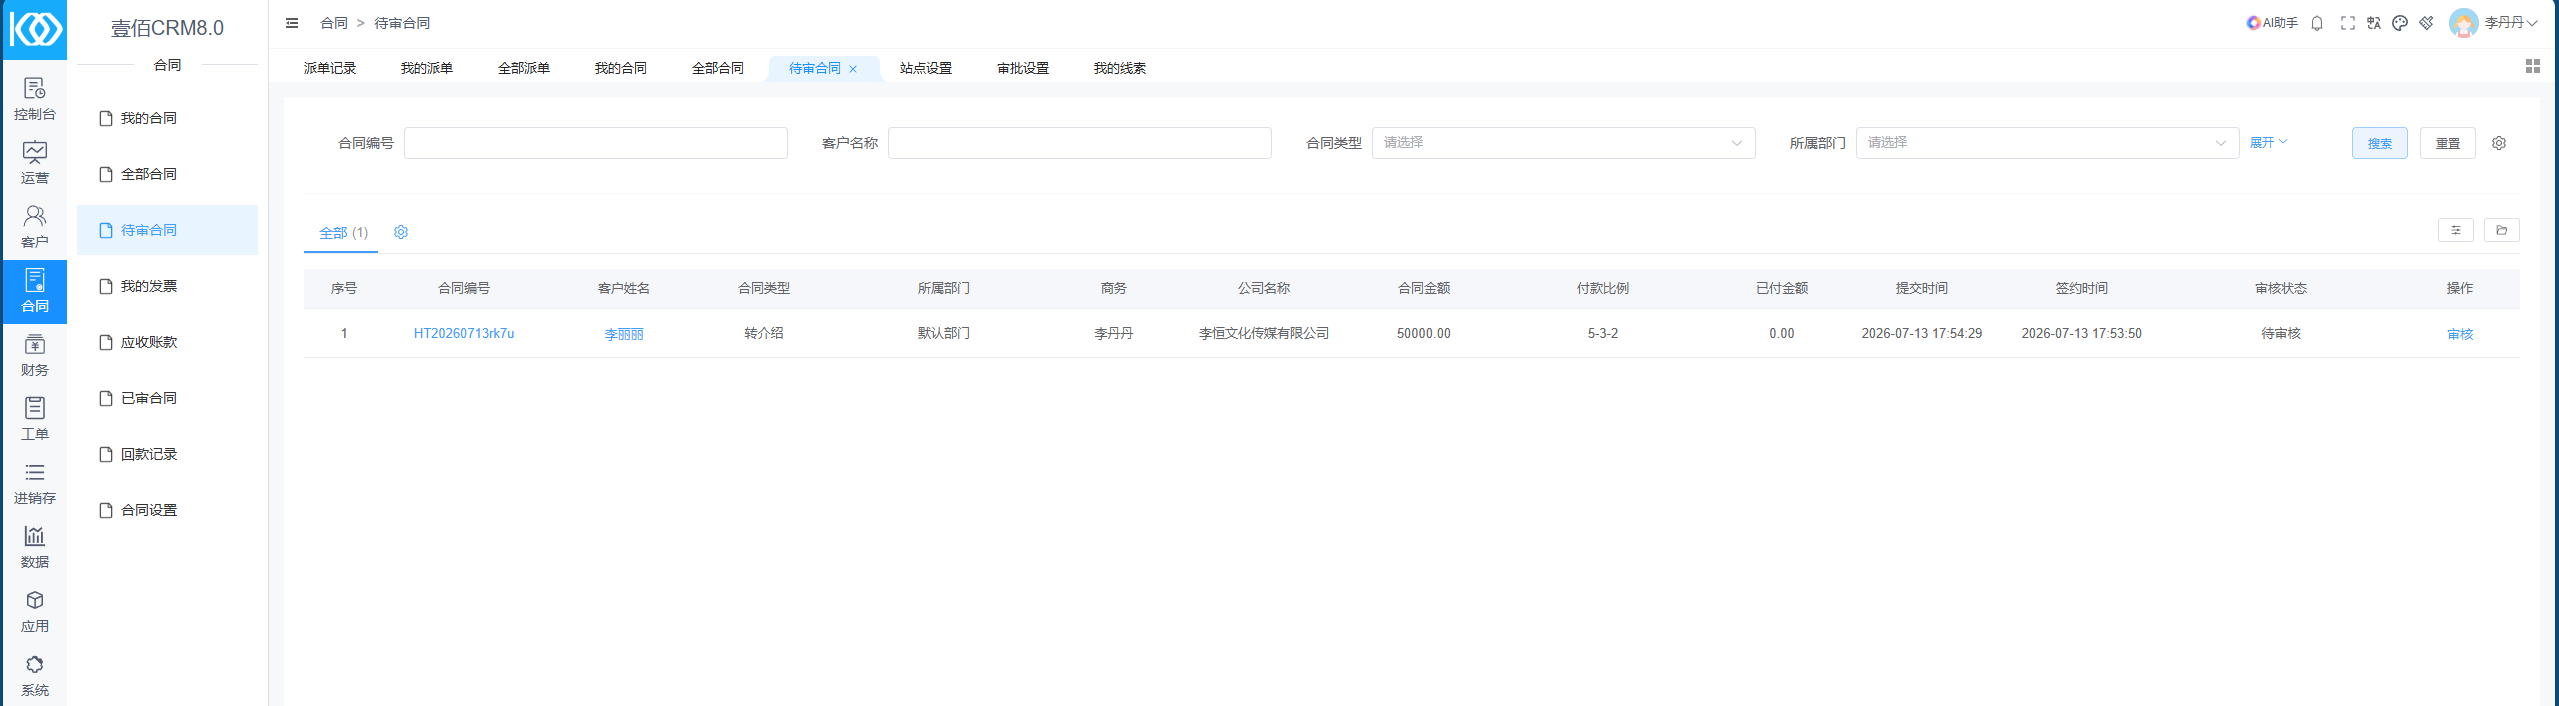Open the 合同类型 dropdown
Viewport: 2559px width, 706px height.
(1564, 143)
